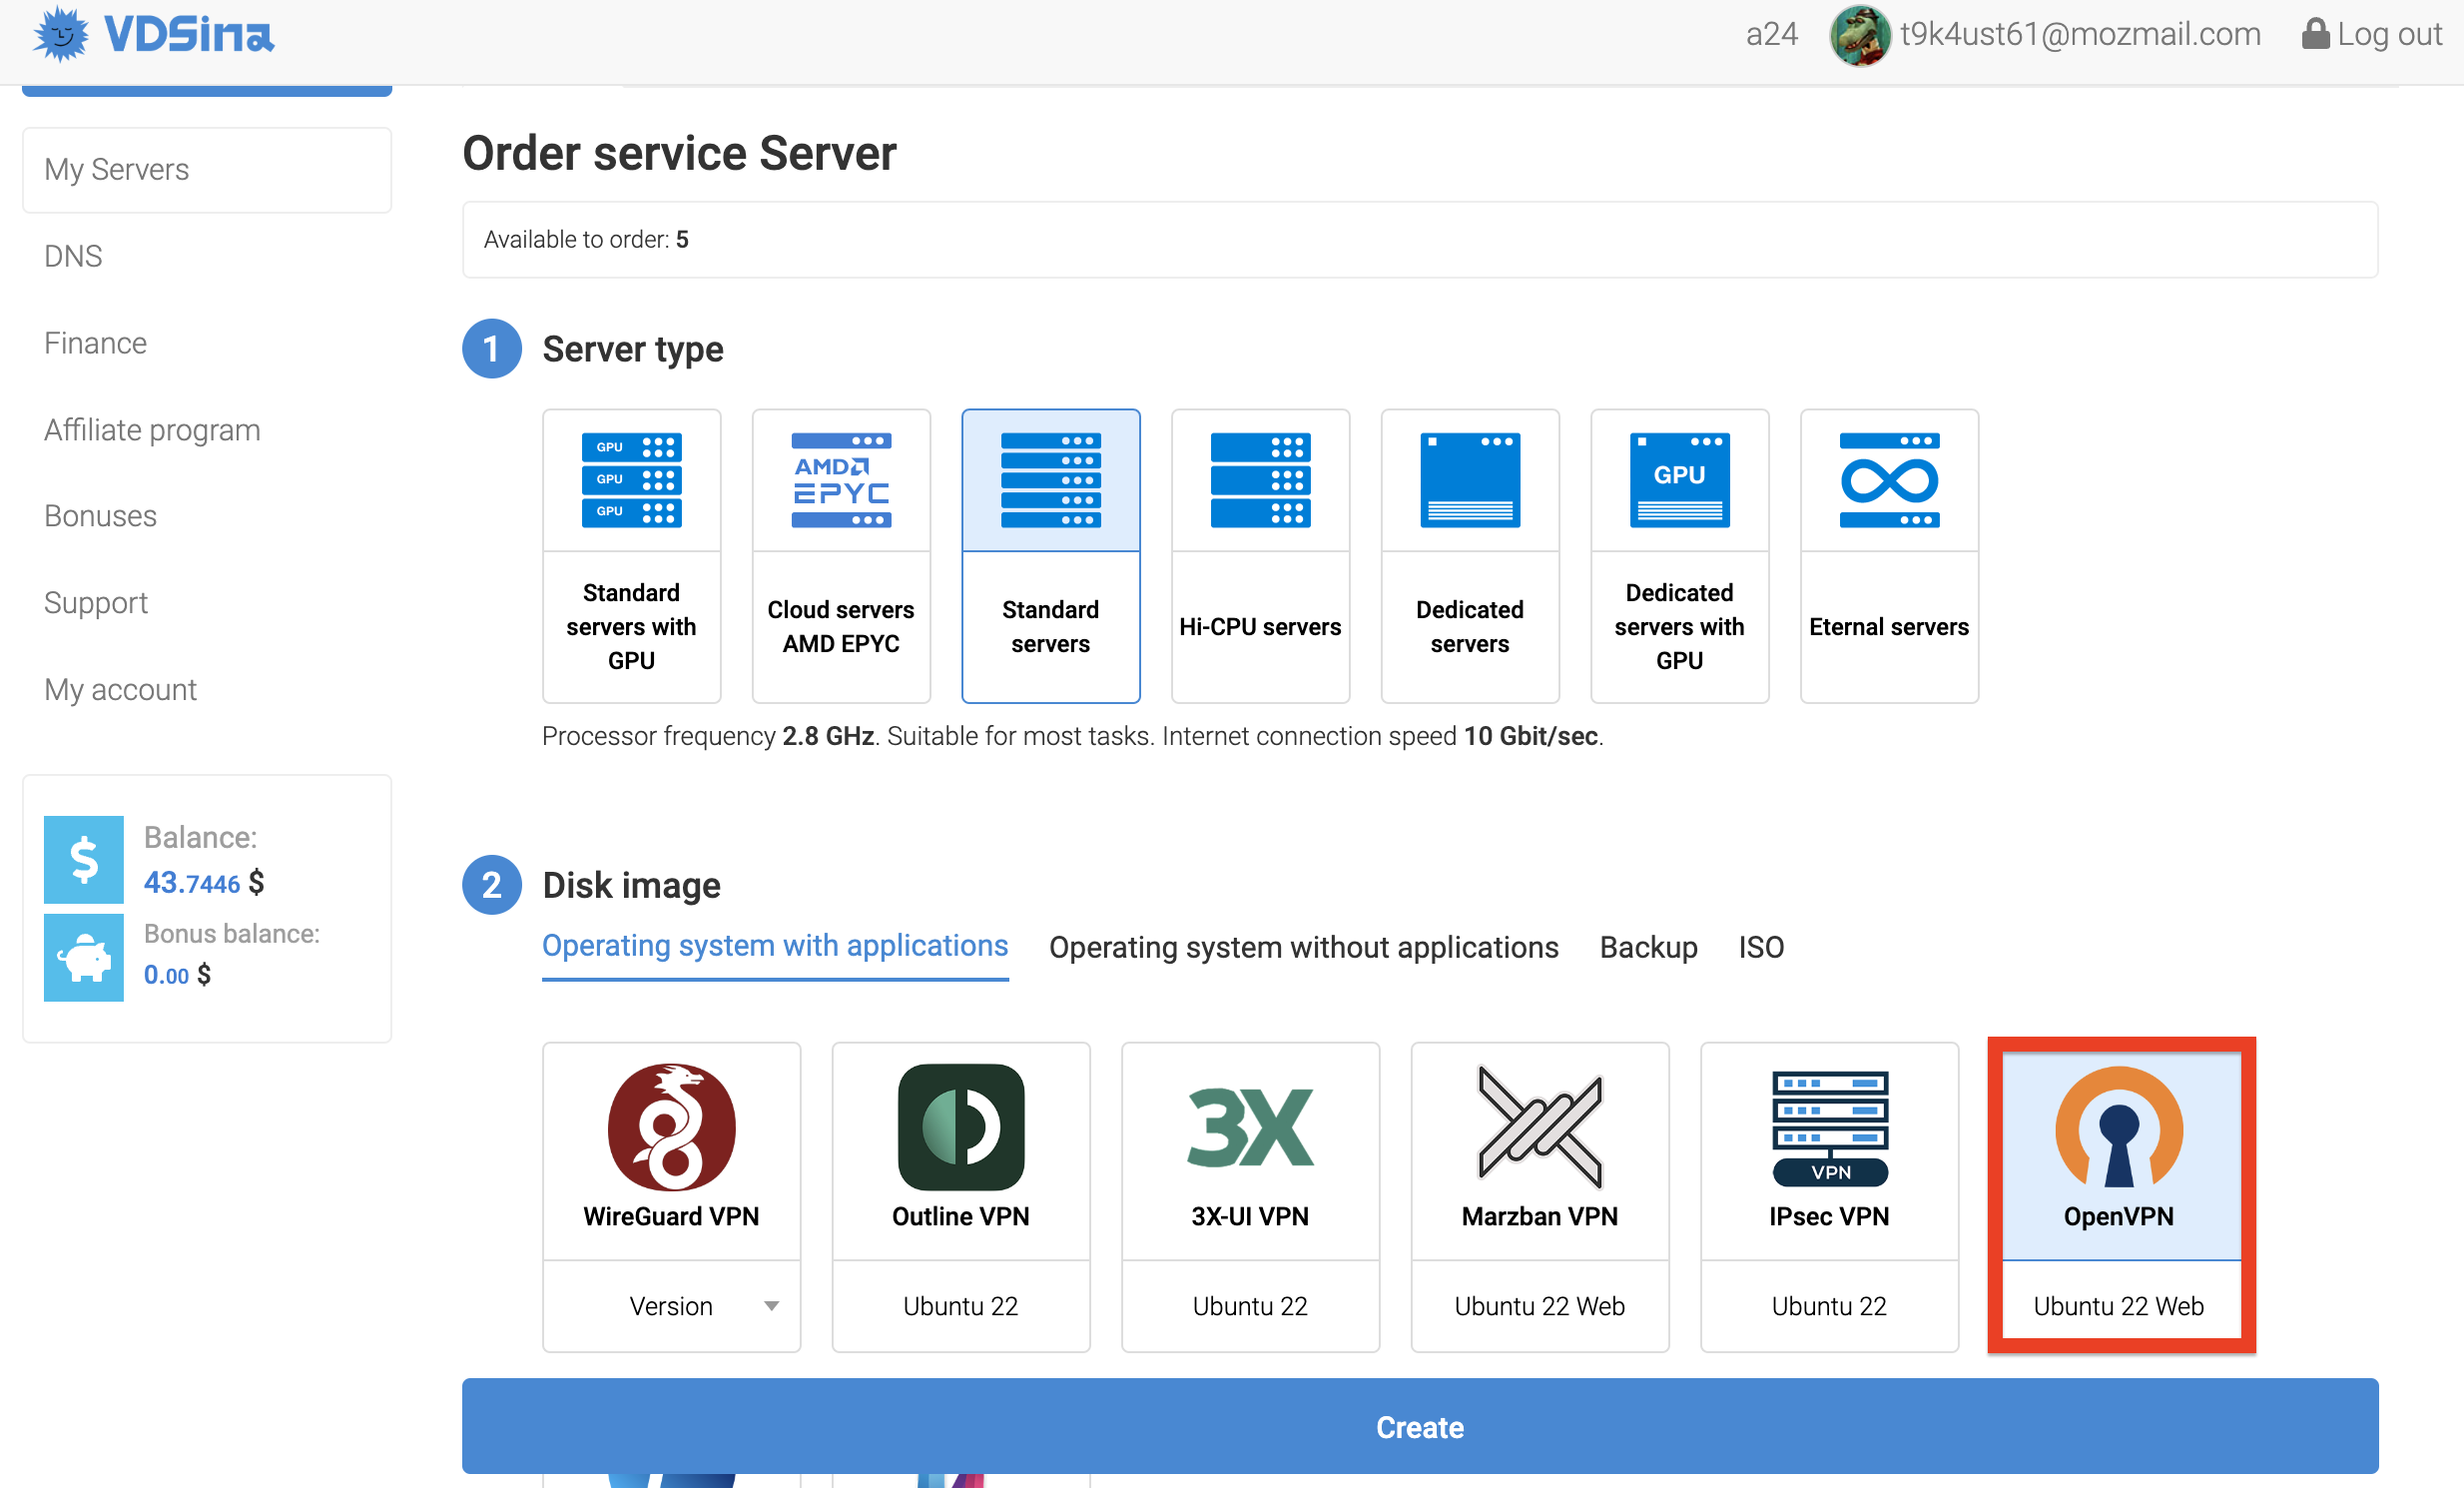Open the Support page
This screenshot has width=2464, height=1488.
pyautogui.click(x=95, y=603)
